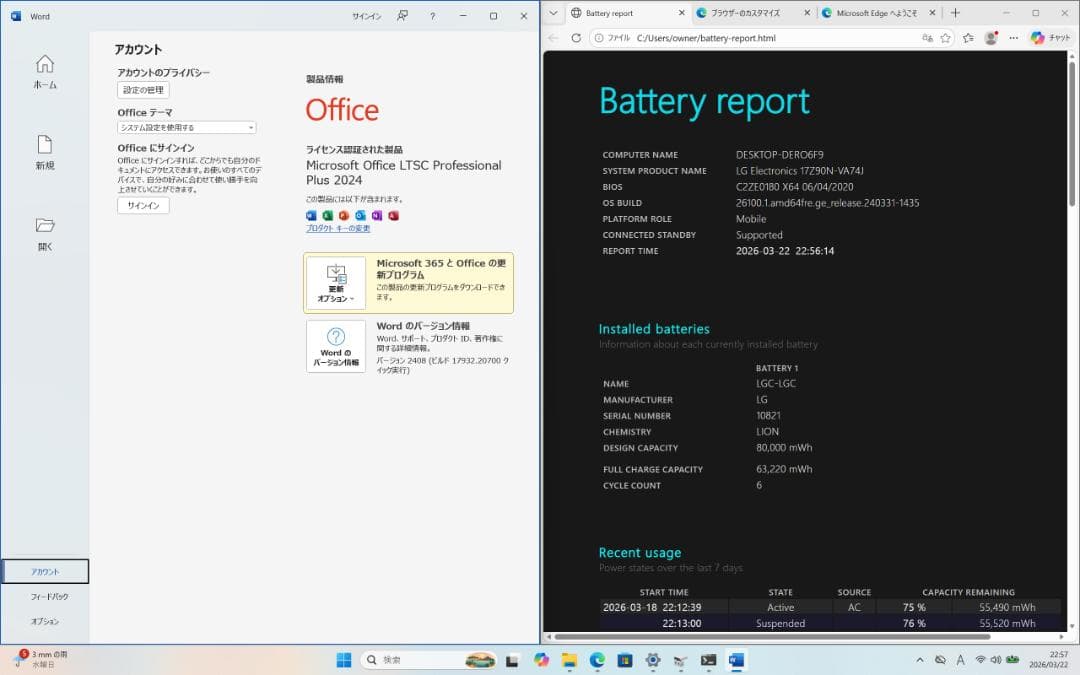Open Microsoft Store from the taskbar
This screenshot has height=675, width=1080.
(x=625, y=661)
